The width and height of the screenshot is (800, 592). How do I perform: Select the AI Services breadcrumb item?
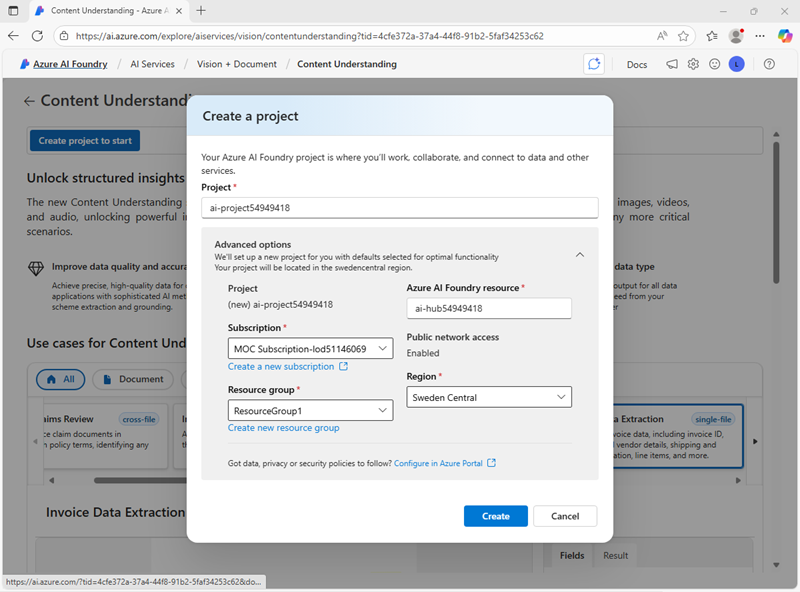point(152,64)
